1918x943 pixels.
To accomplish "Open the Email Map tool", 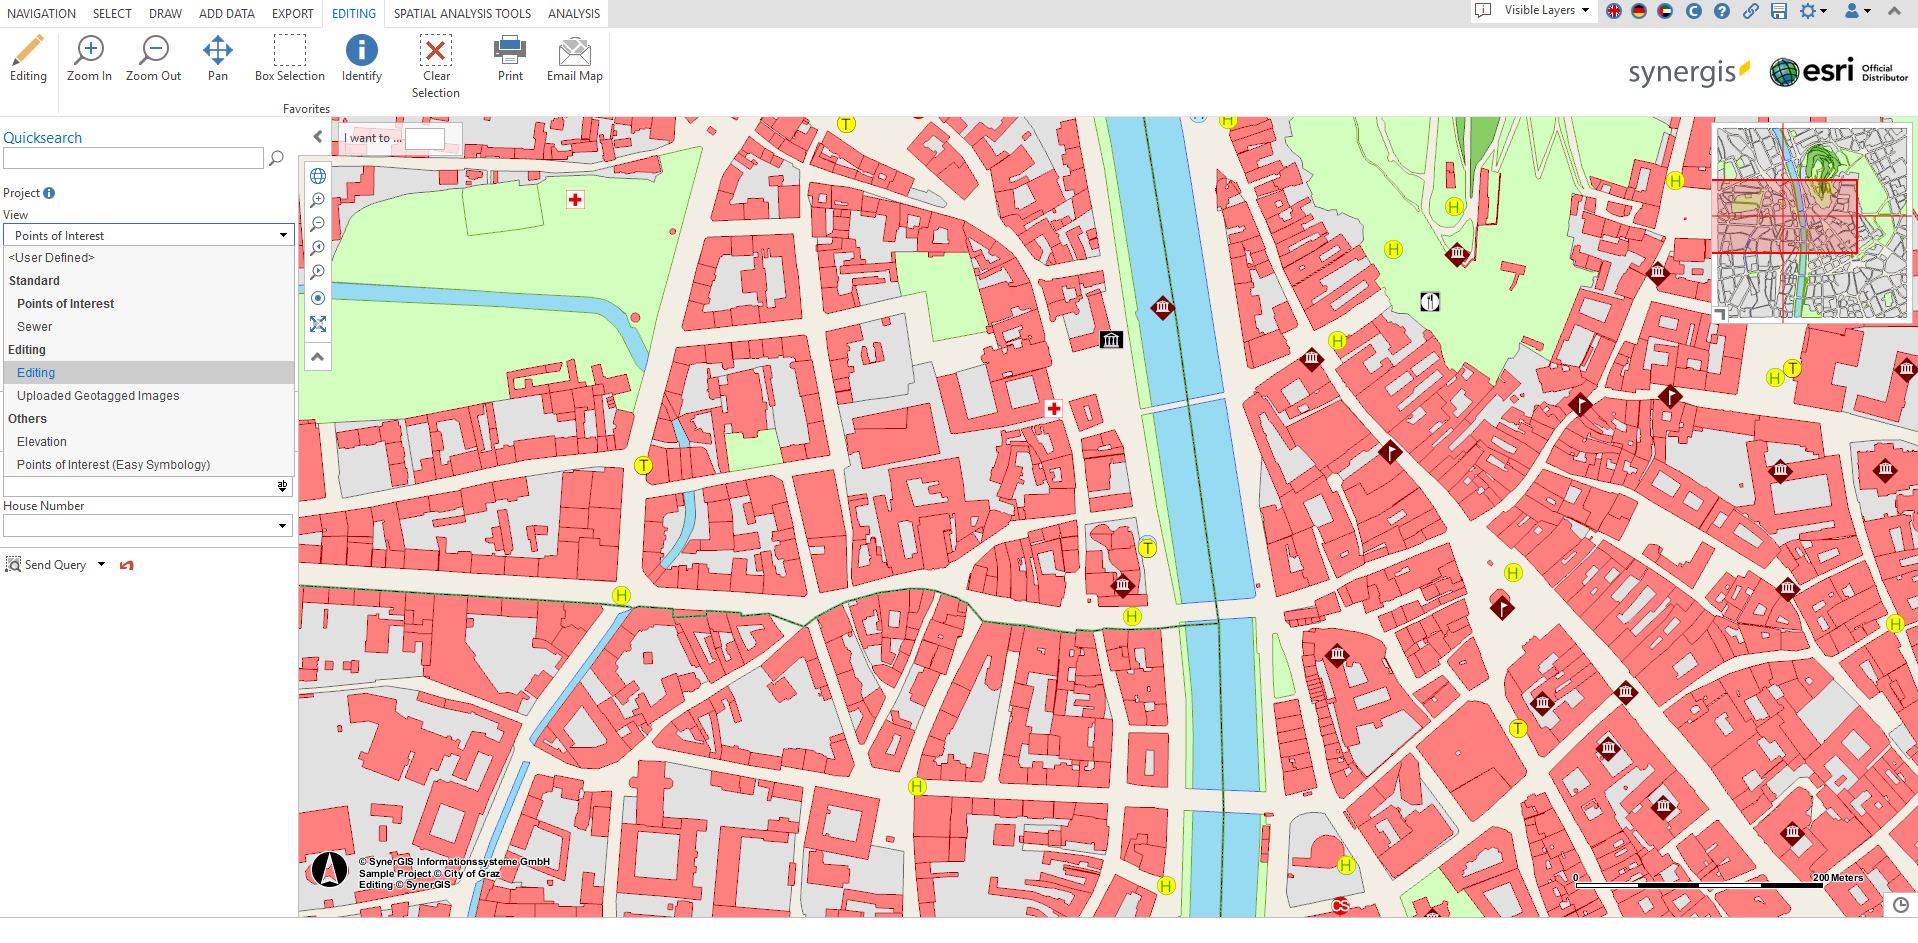I will [x=574, y=59].
